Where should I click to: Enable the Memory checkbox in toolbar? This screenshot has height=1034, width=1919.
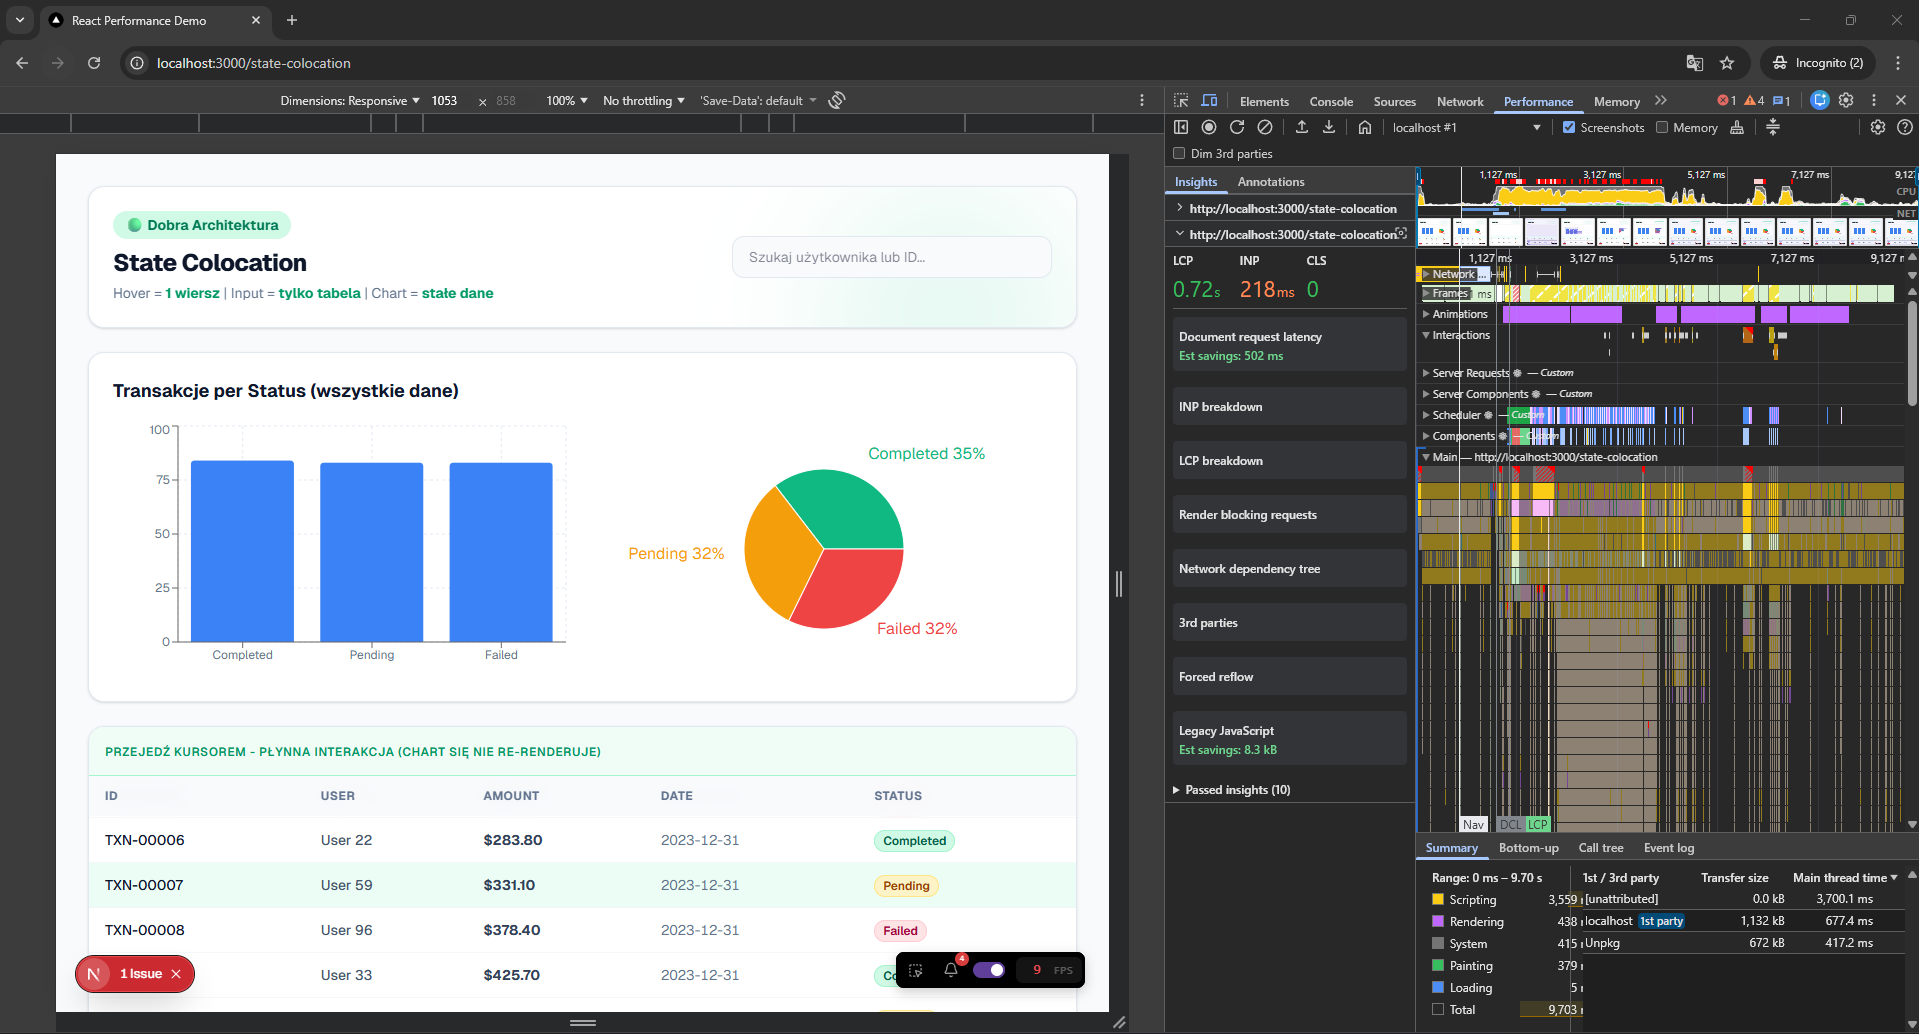point(1662,127)
